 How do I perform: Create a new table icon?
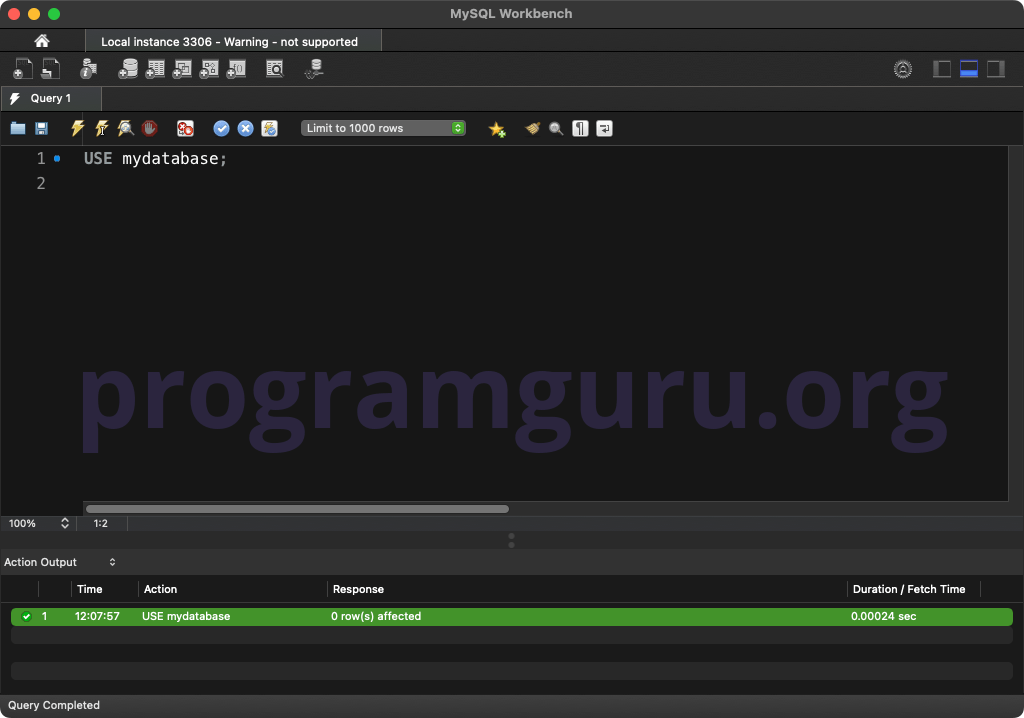[x=155, y=69]
